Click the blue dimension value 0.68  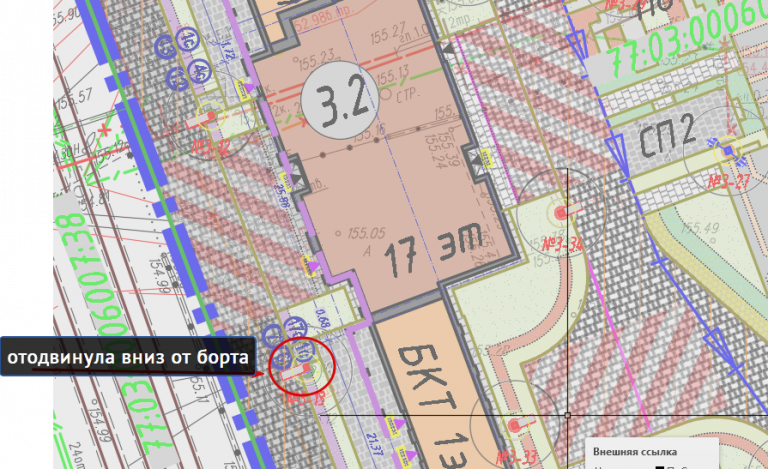pyautogui.click(x=323, y=318)
